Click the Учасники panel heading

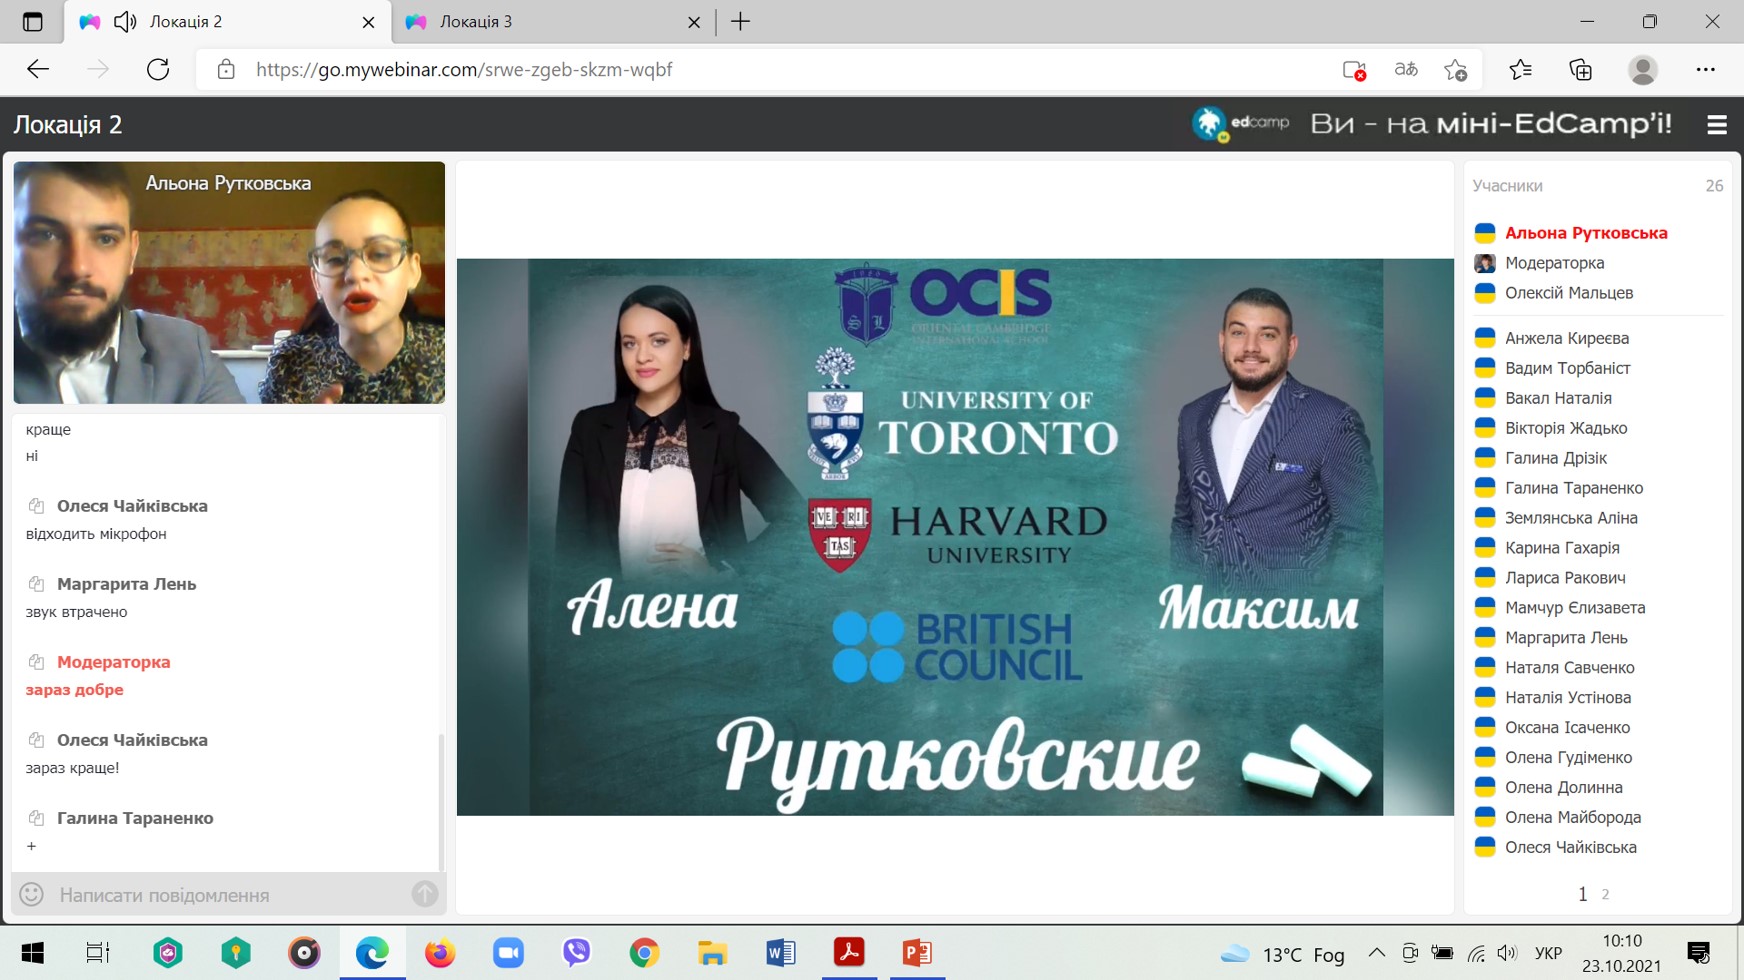(1507, 186)
